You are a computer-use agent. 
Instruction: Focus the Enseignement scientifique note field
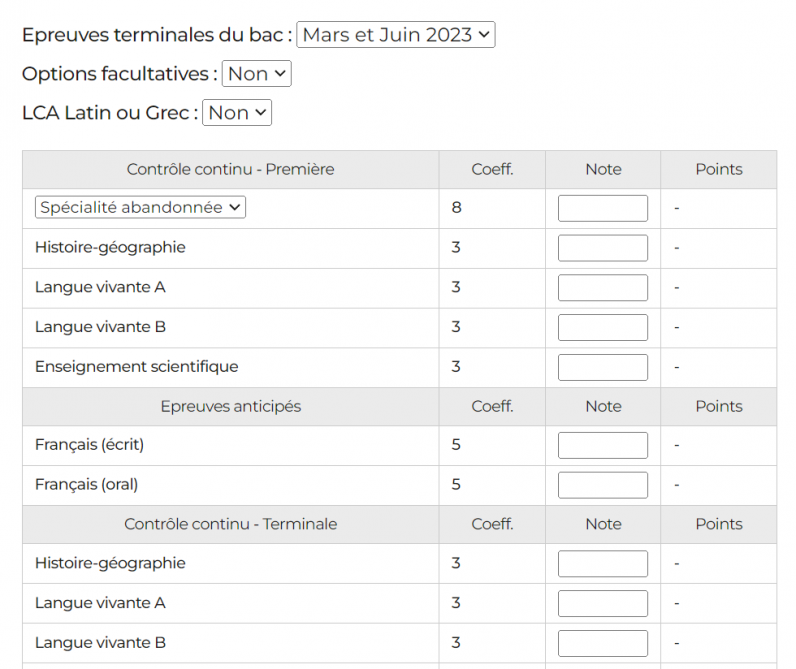[602, 367]
